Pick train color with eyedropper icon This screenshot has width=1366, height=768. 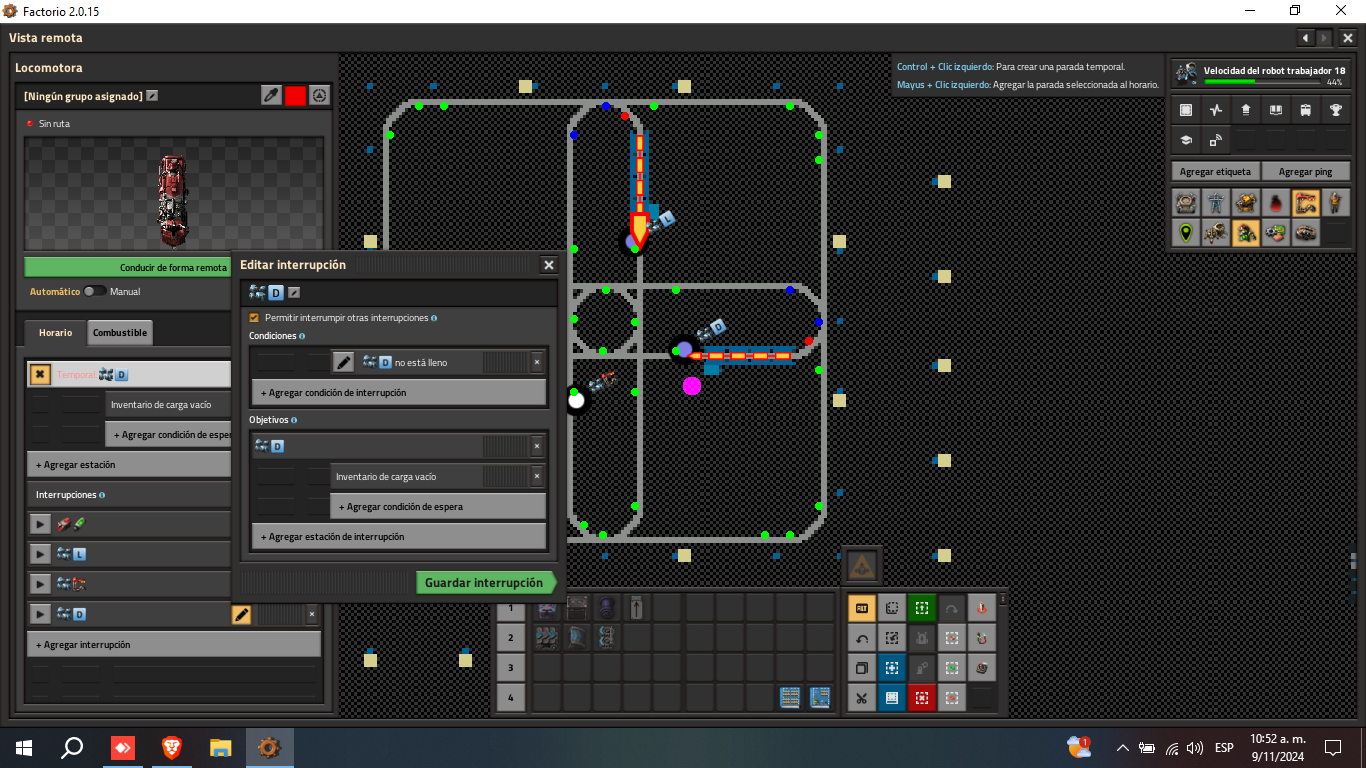(271, 96)
